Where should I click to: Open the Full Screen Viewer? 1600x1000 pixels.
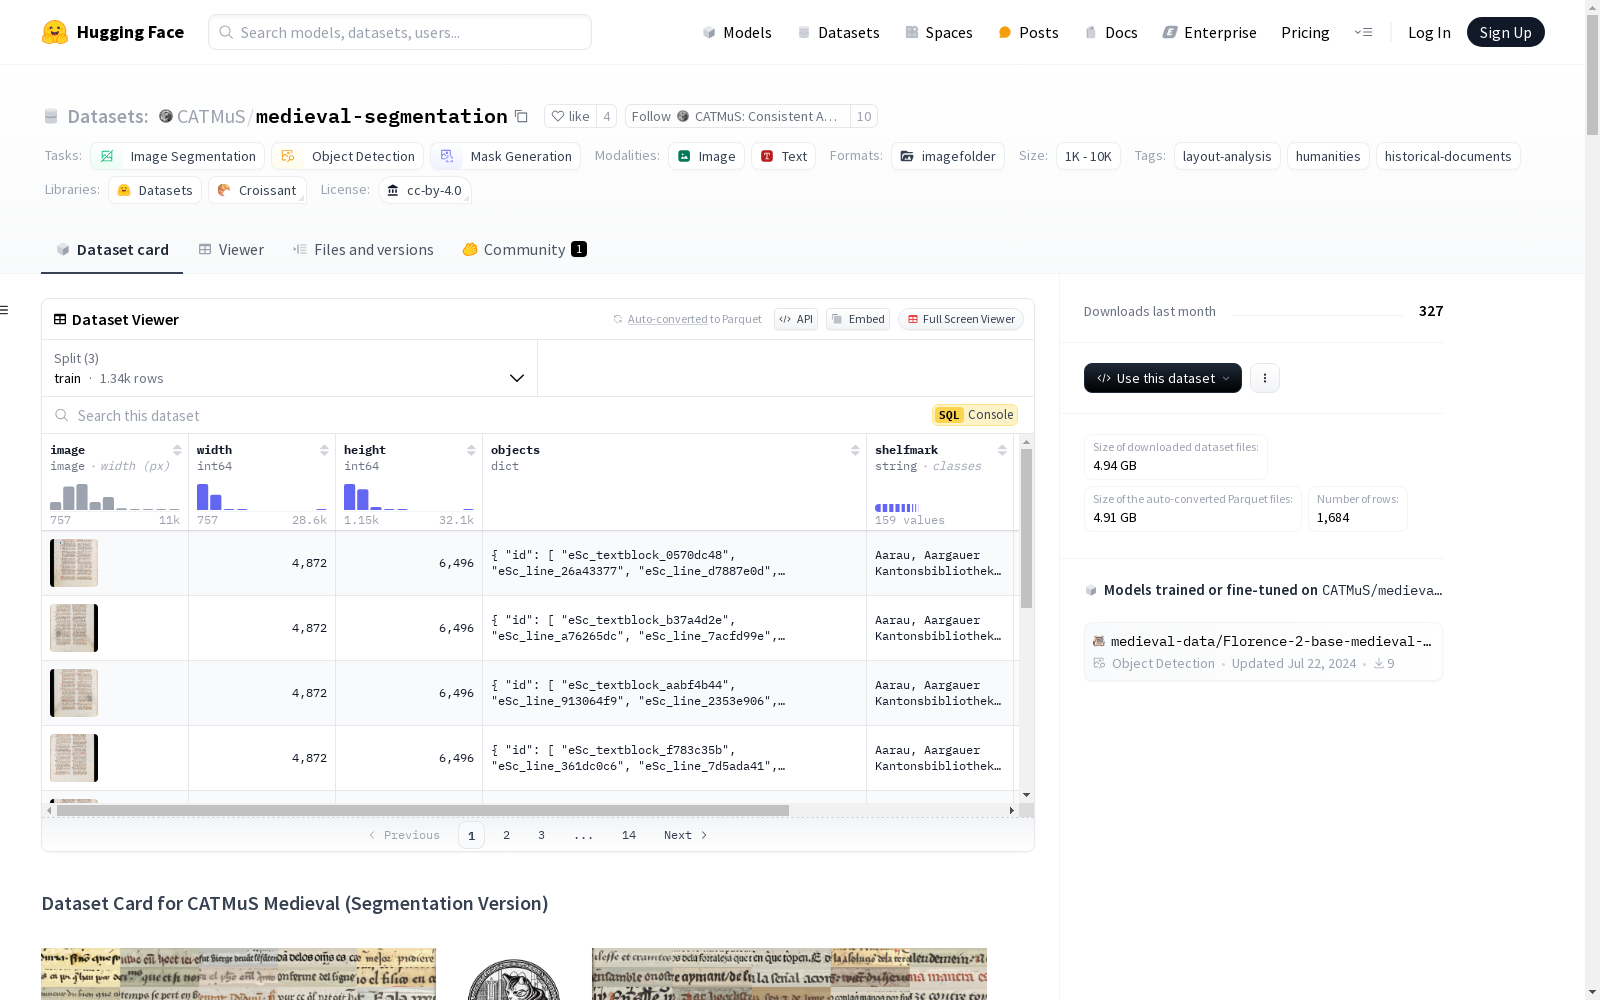[x=961, y=319]
